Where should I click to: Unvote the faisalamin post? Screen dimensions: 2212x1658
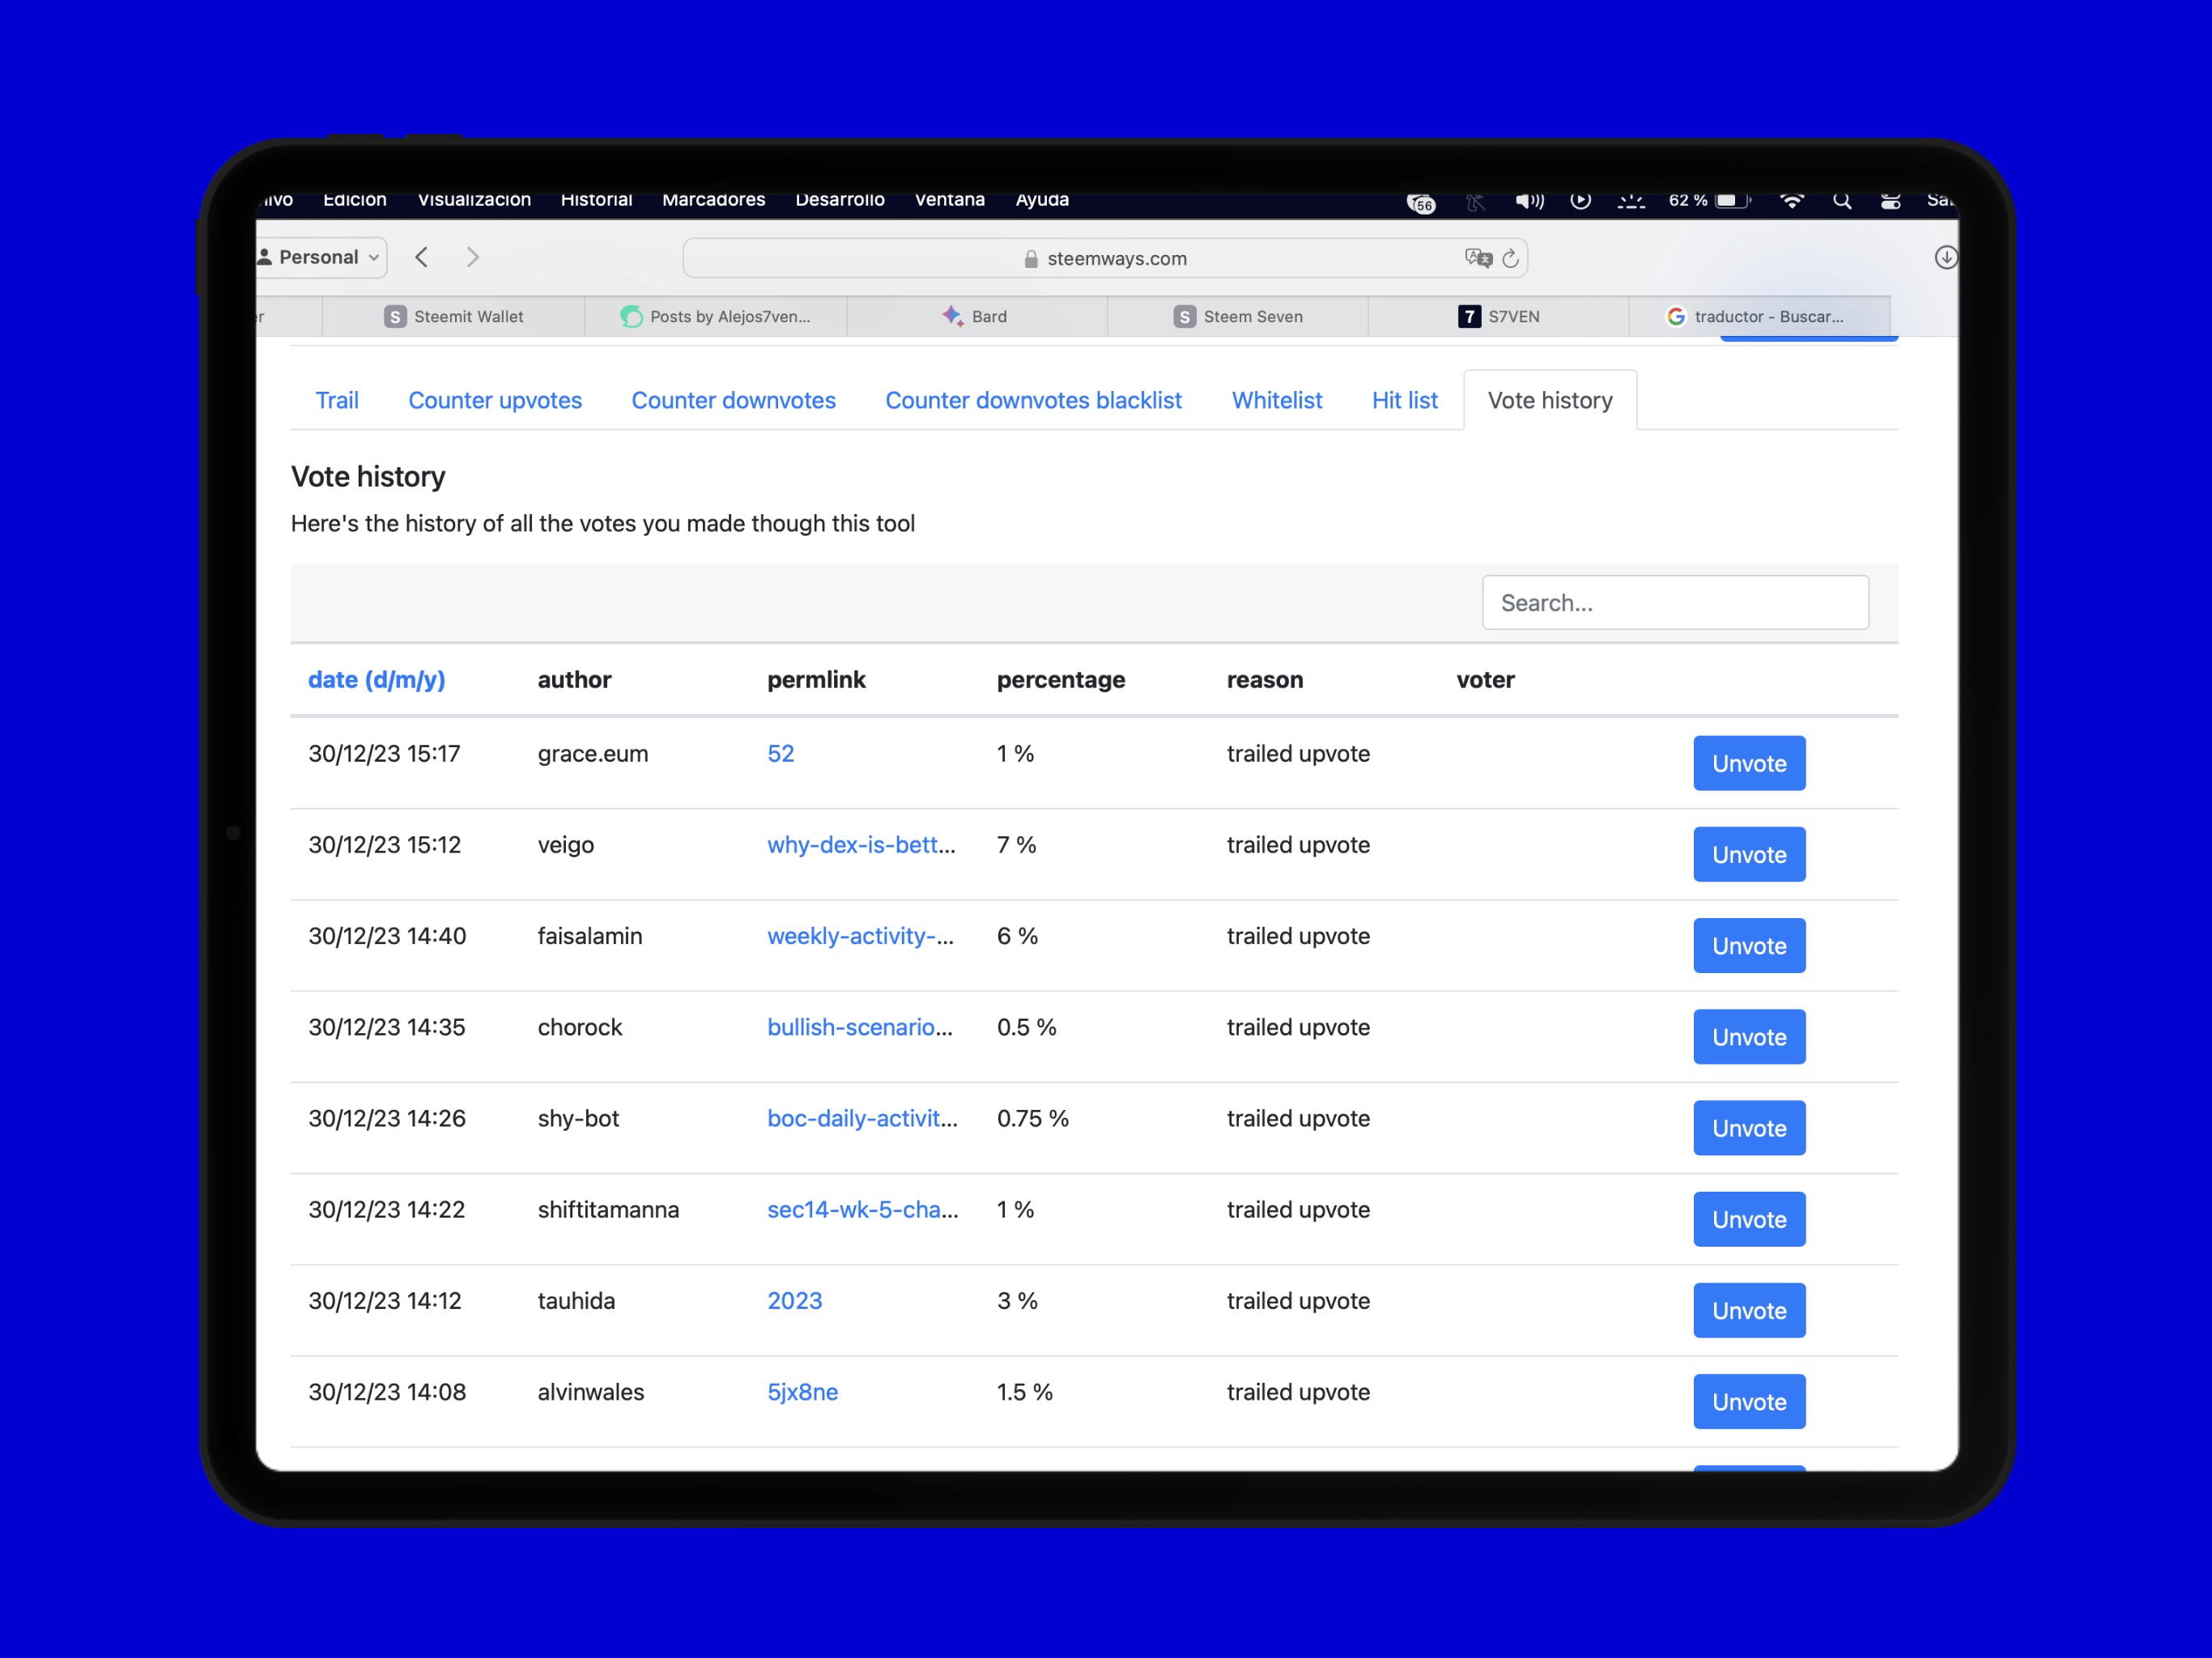coord(1749,945)
